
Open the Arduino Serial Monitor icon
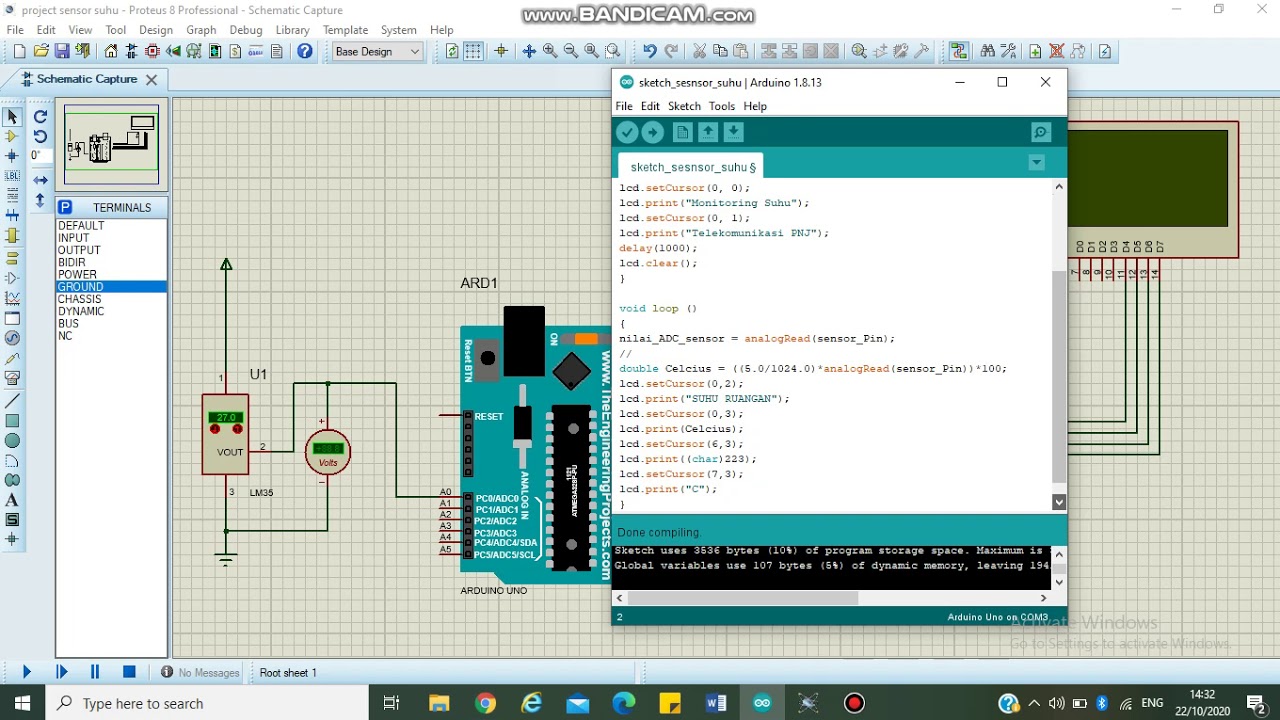click(1040, 132)
